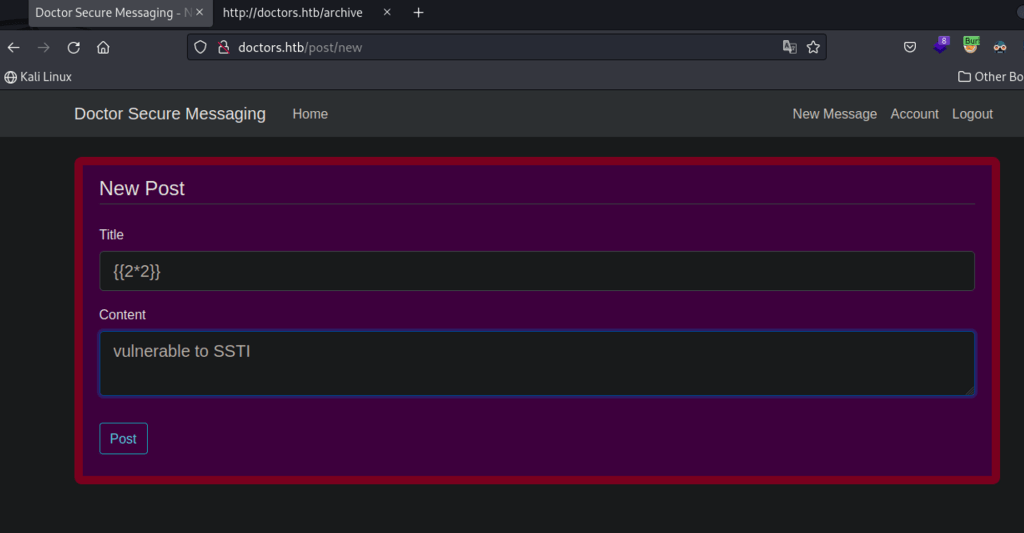Open a new browser tab
The image size is (1024, 533).
coord(418,13)
